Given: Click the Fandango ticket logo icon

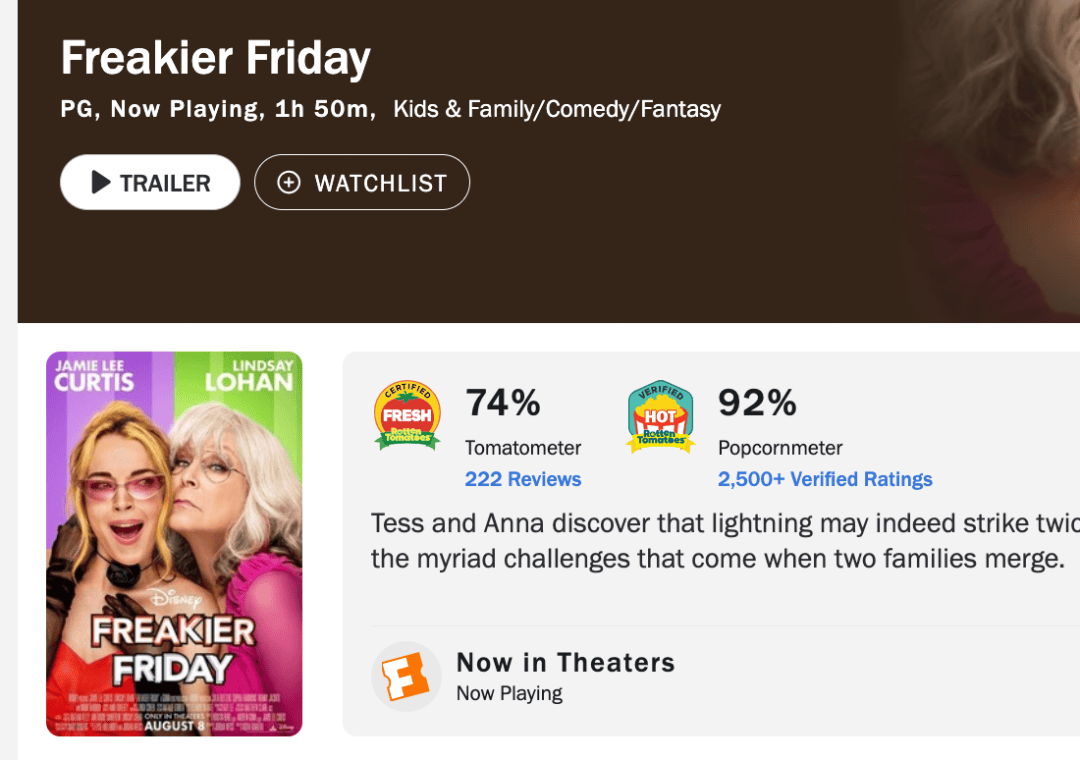Looking at the screenshot, I should pos(406,677).
